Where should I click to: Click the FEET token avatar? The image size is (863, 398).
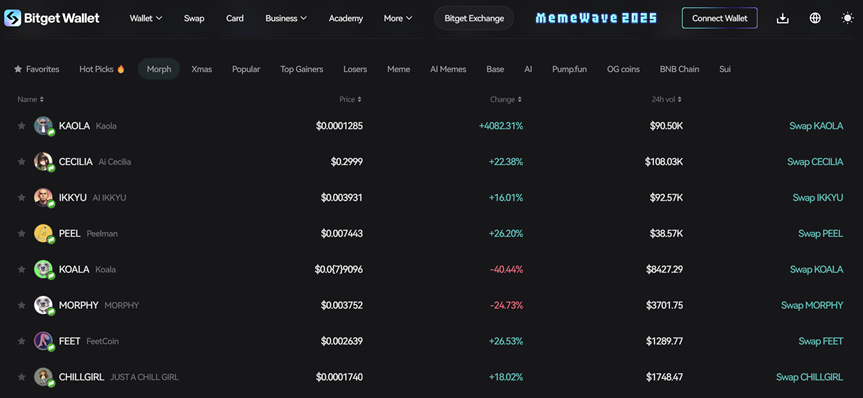(43, 341)
